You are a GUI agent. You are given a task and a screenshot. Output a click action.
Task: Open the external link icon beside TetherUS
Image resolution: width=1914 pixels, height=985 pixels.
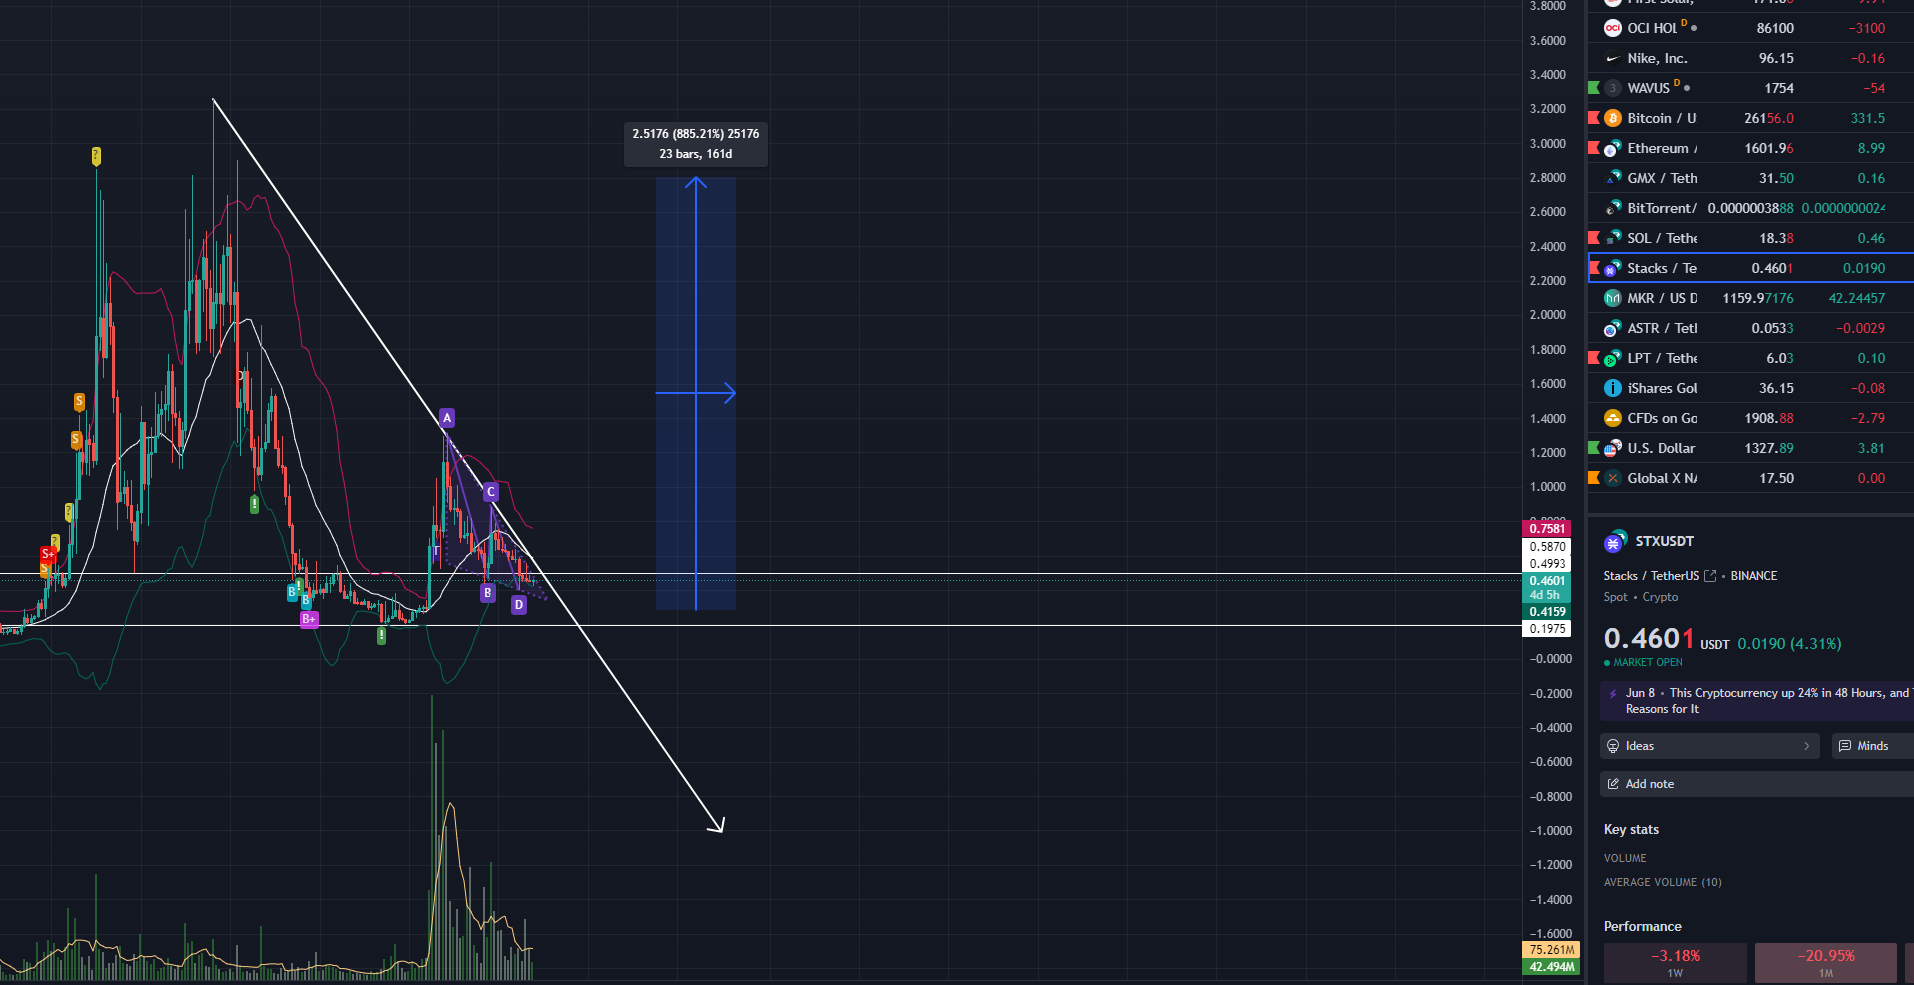click(x=1710, y=576)
